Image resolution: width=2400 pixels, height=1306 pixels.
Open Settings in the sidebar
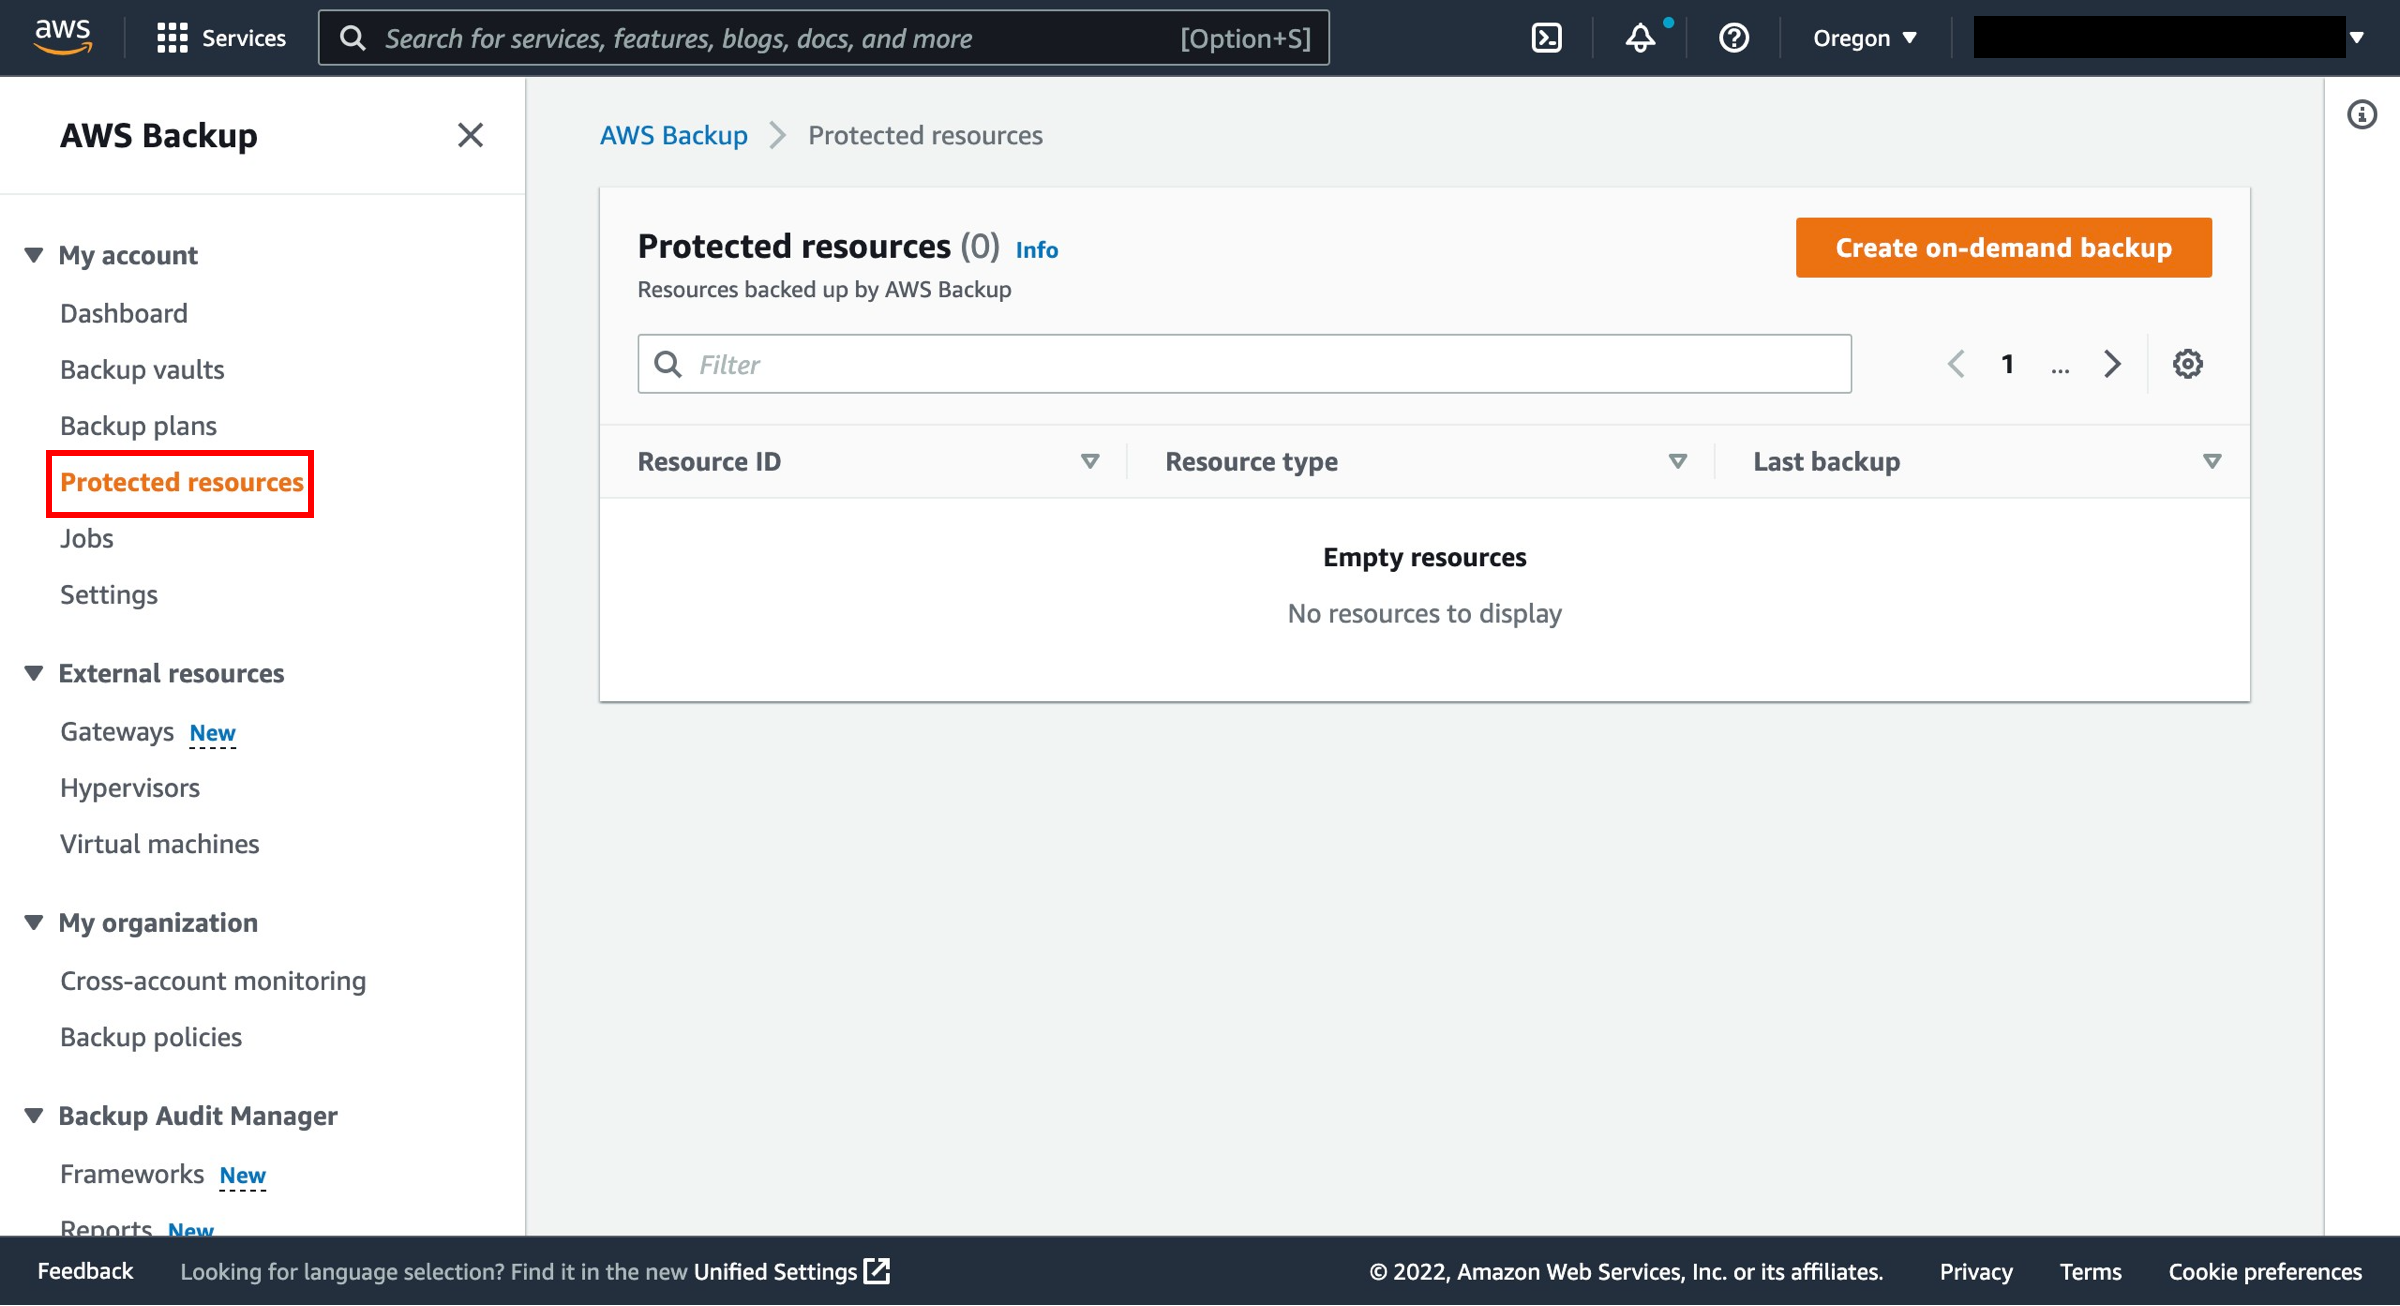coord(109,594)
